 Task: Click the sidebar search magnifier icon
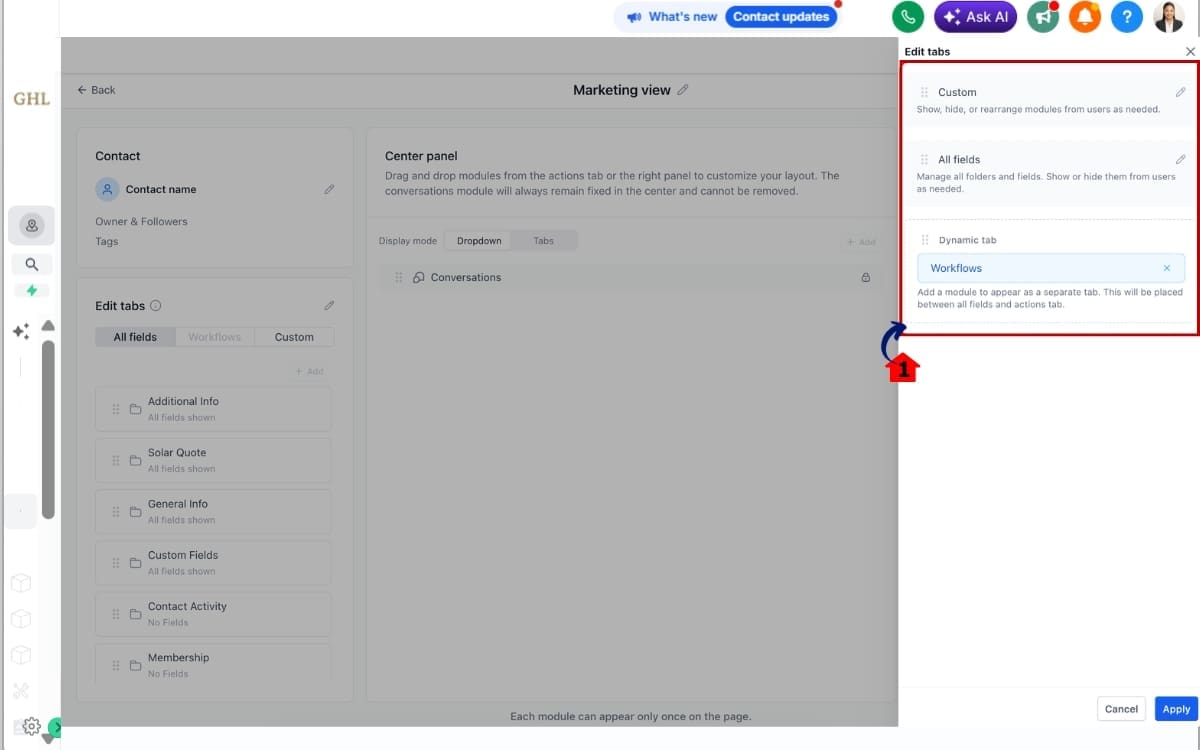coord(32,265)
